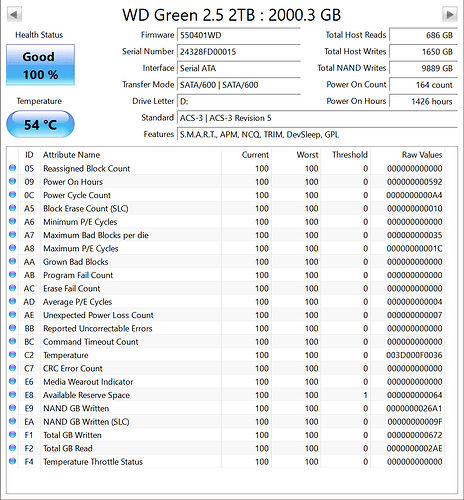The width and height of the screenshot is (464, 500).
Task: Click status dot of Available Reserve Space row
Action: pyautogui.click(x=13, y=395)
